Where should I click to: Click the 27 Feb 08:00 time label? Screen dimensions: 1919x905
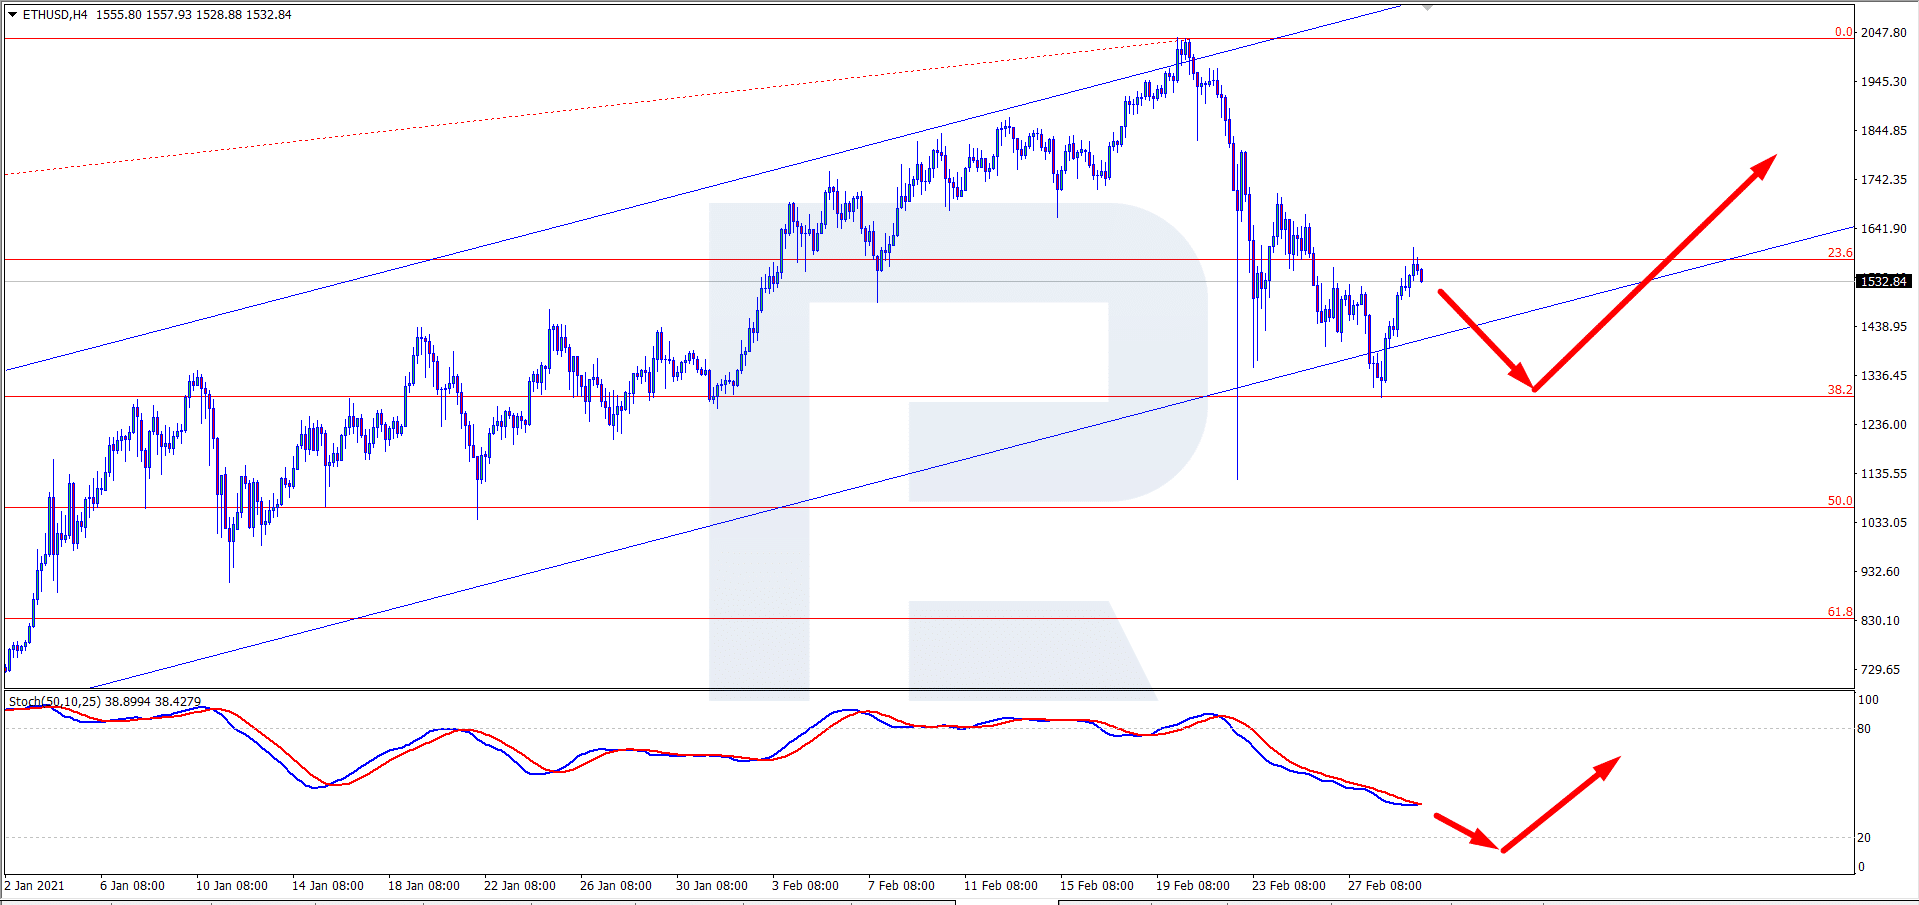point(1385,886)
